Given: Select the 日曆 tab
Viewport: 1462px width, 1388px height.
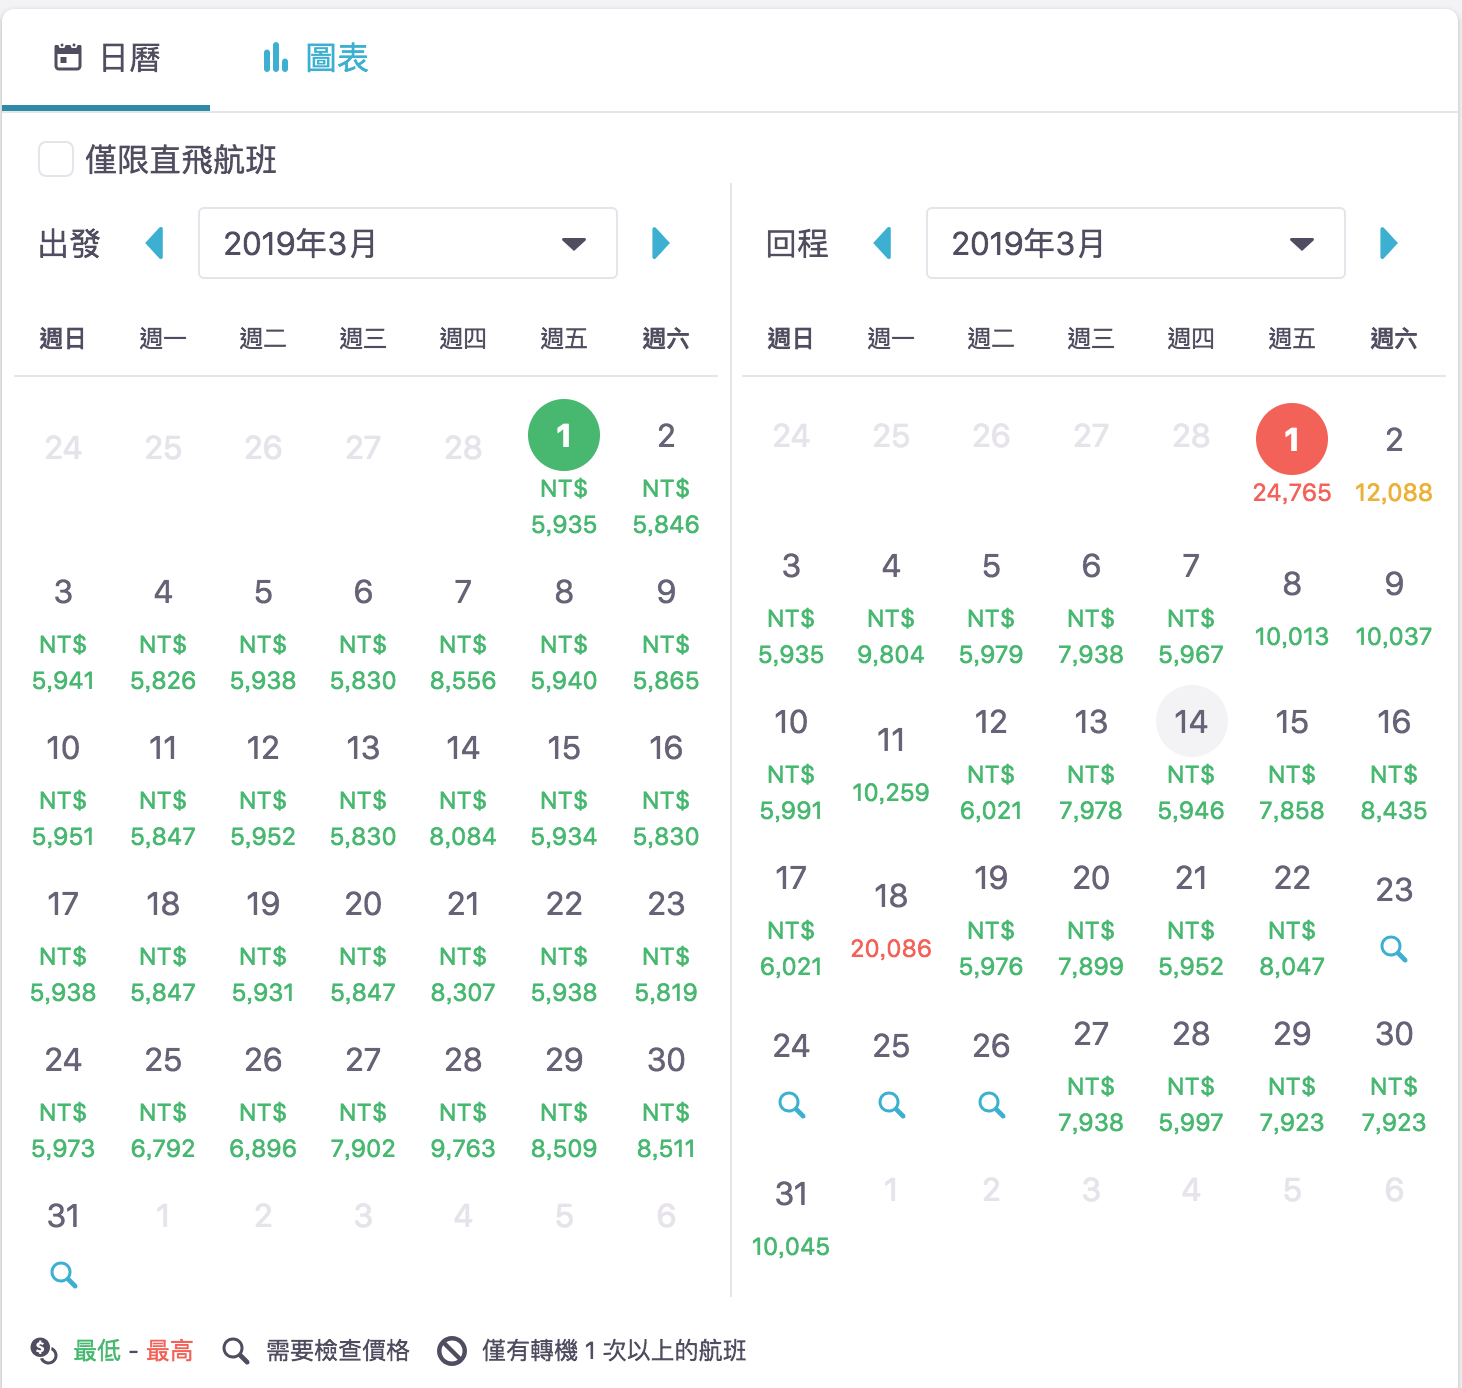Looking at the screenshot, I should tap(107, 57).
